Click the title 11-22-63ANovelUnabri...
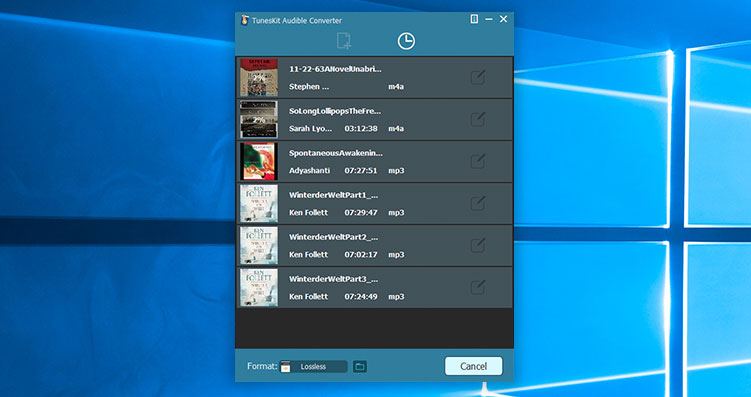The image size is (751, 397). (336, 69)
